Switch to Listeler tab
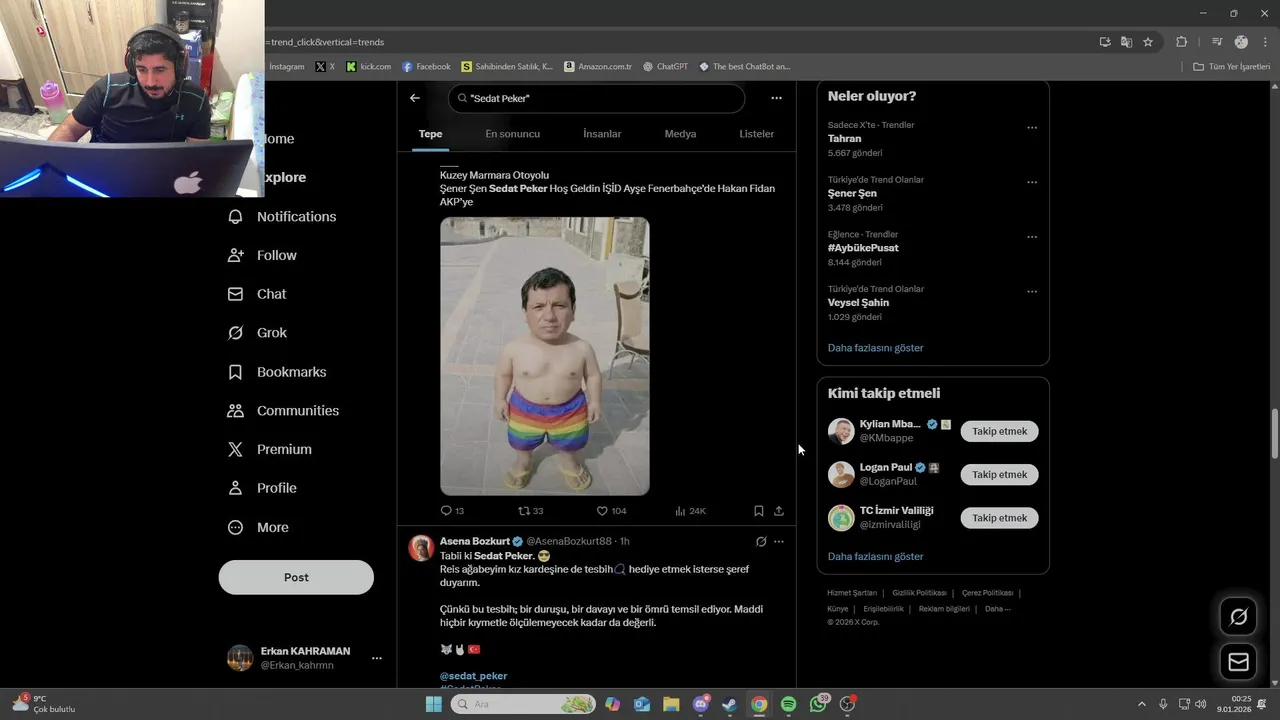 click(x=757, y=134)
